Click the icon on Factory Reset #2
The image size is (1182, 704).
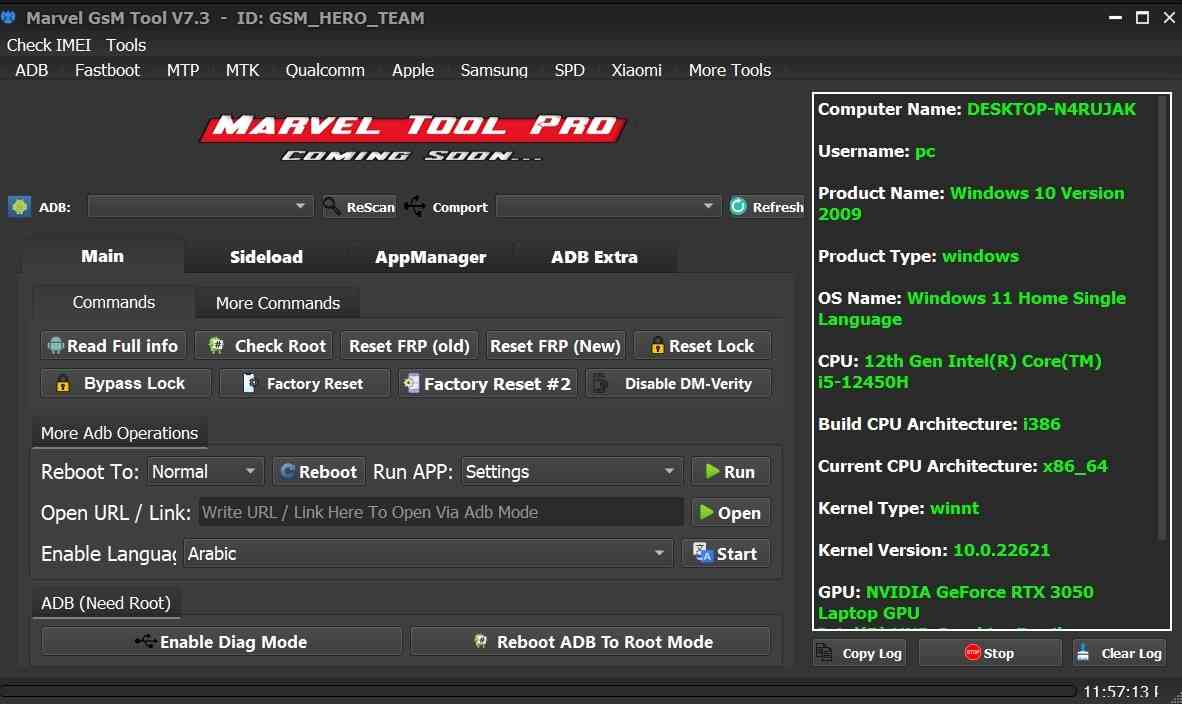[x=412, y=383]
